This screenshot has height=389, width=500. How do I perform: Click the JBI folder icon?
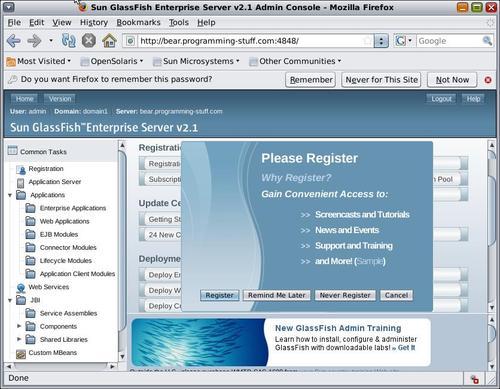tap(21, 300)
